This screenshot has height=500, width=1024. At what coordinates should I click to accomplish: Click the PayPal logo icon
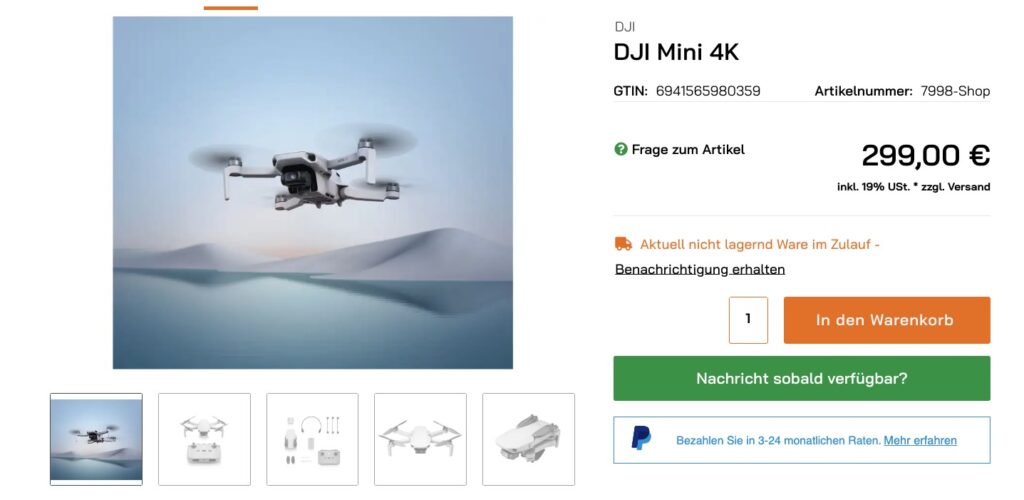tap(641, 438)
